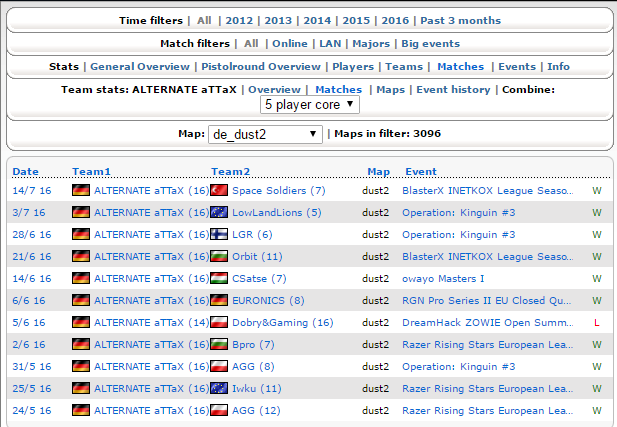617x427 pixels.
Task: Open LowLandLions (5) team link
Action: pos(277,213)
